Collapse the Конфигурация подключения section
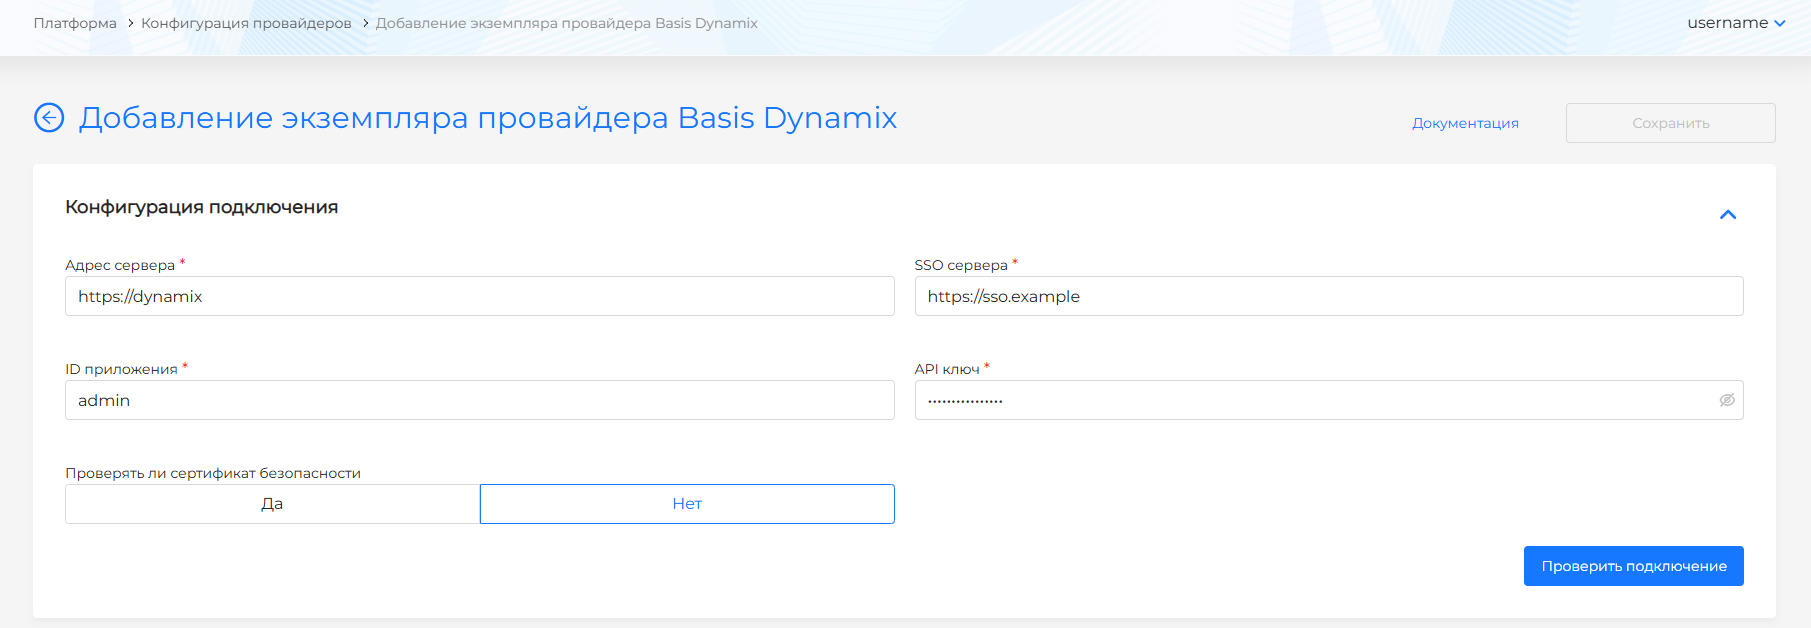This screenshot has width=1811, height=628. [x=1727, y=215]
